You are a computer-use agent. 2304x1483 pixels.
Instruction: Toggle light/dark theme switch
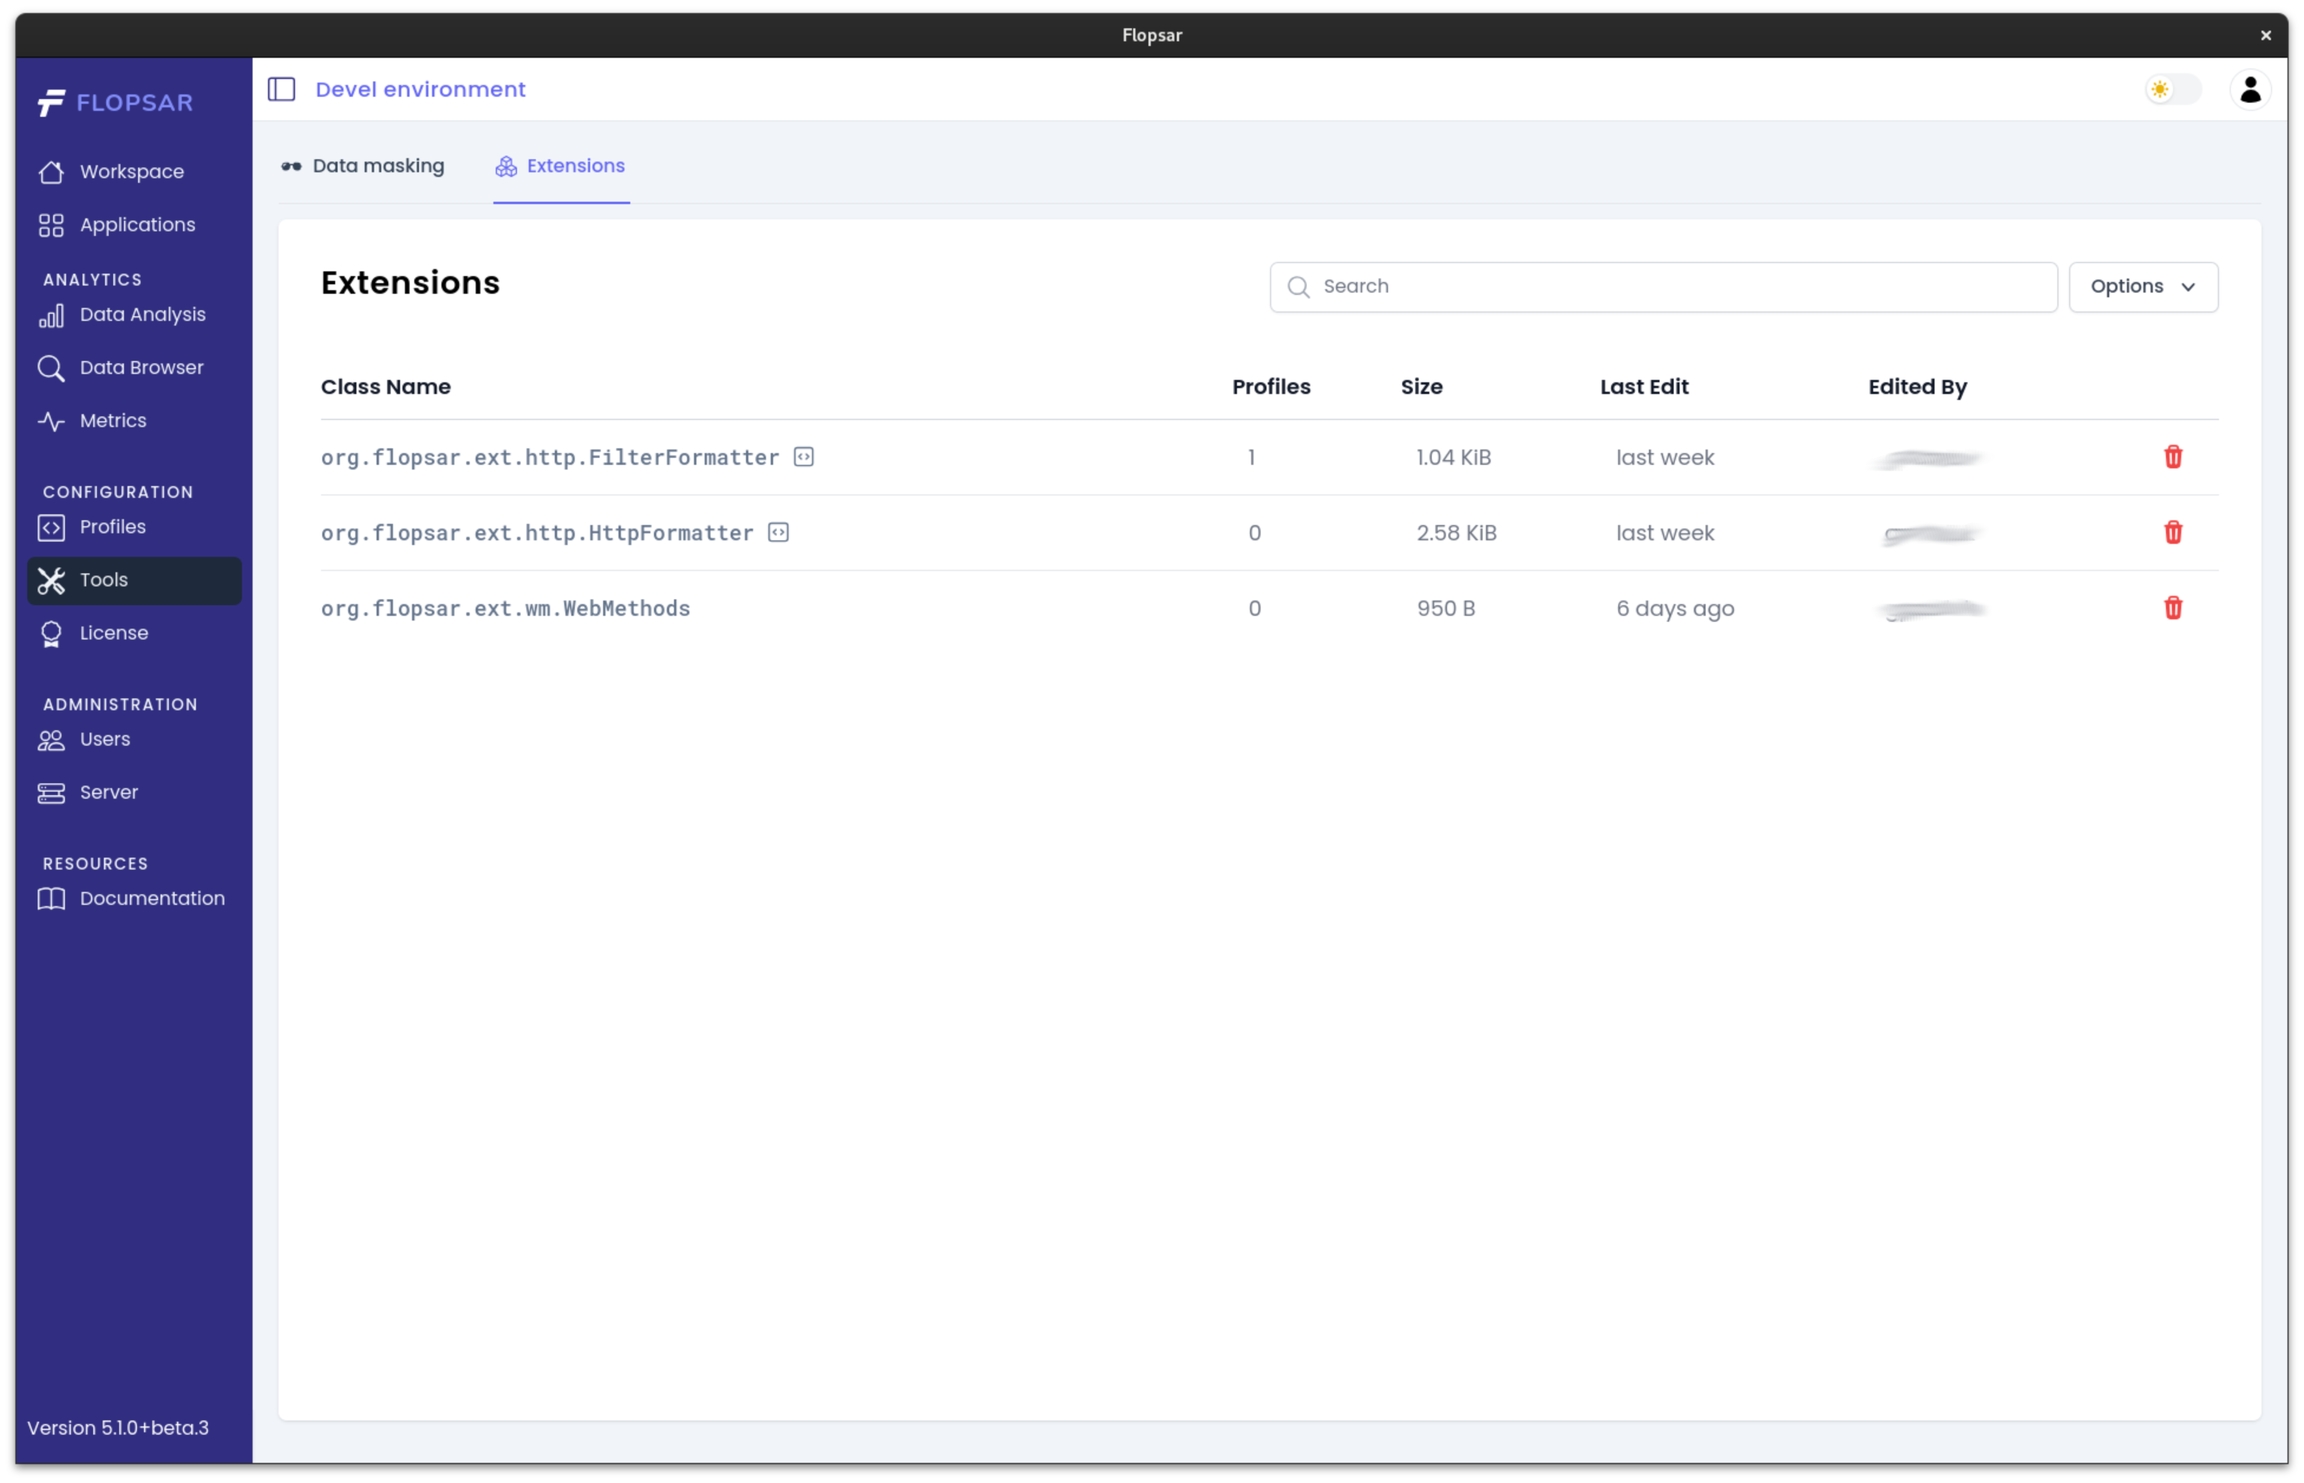(x=2172, y=90)
